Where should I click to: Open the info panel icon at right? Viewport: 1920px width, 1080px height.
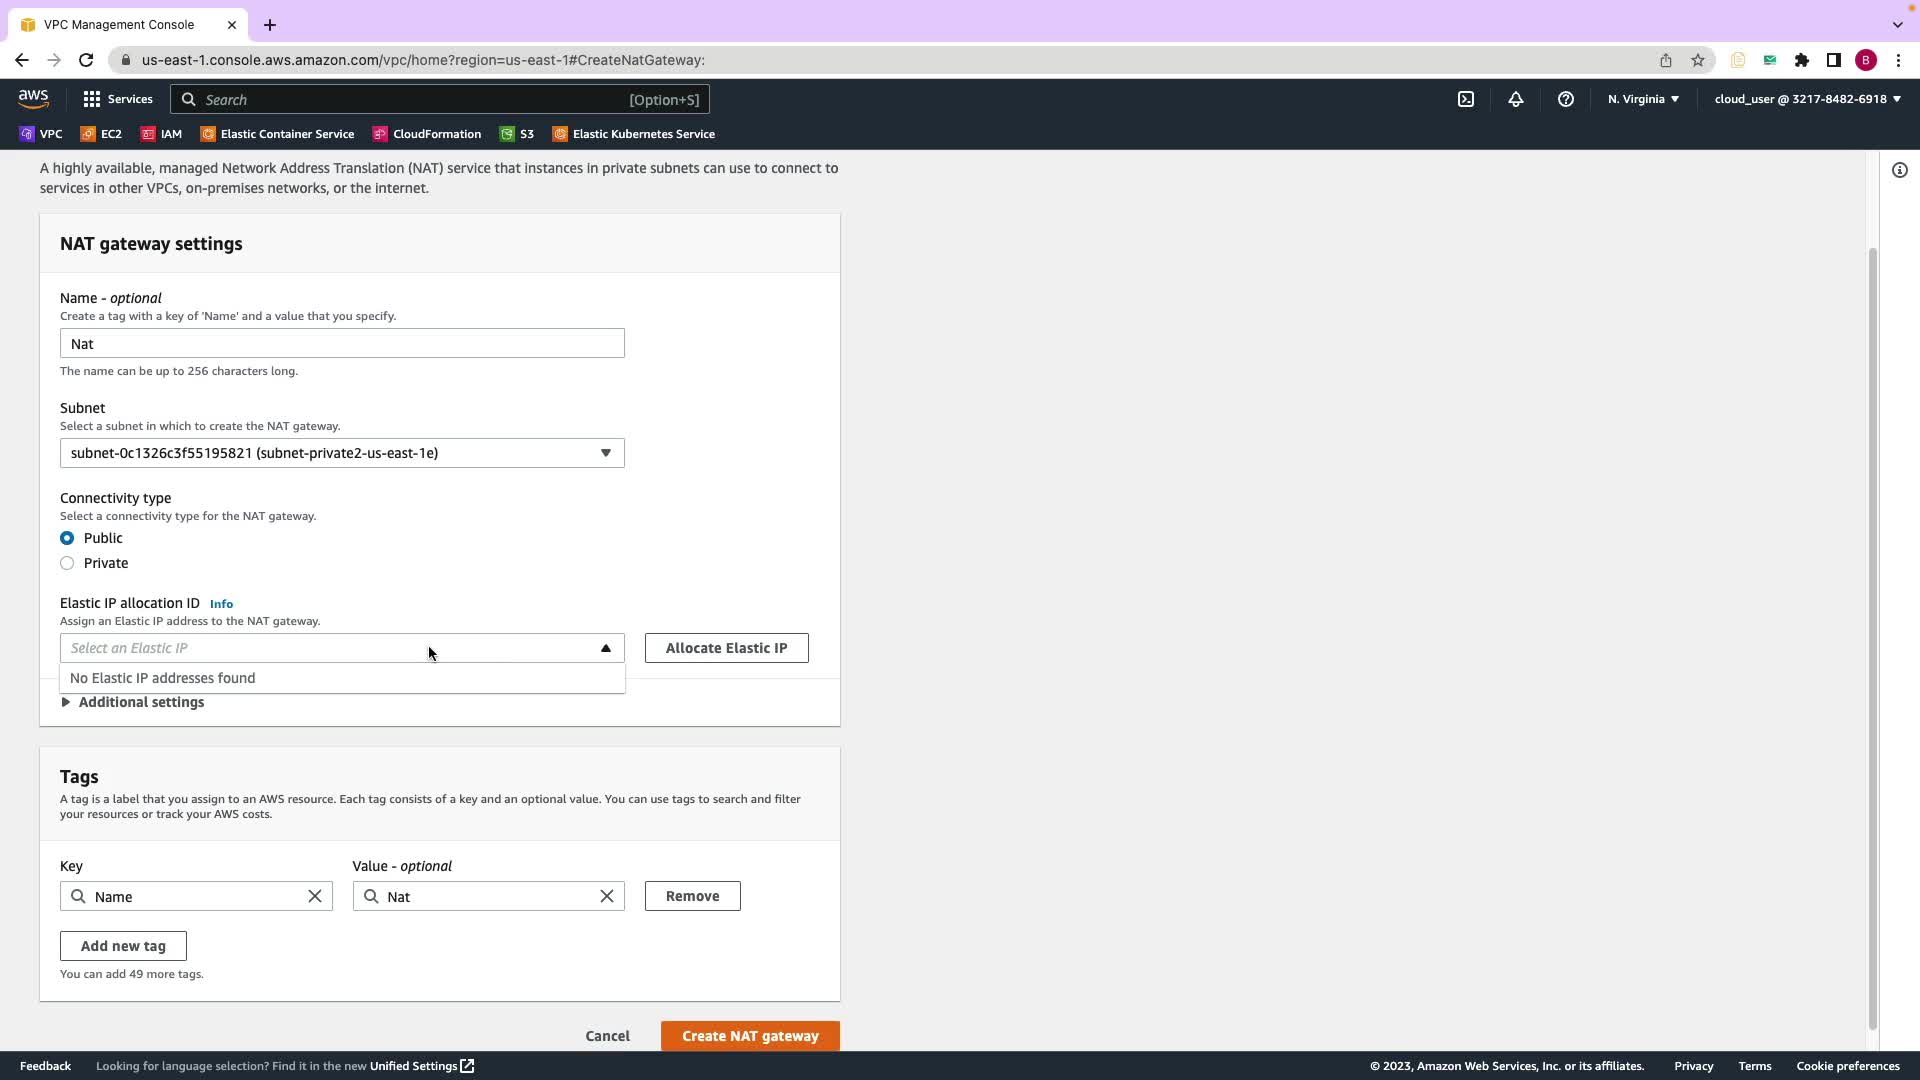(x=1900, y=170)
